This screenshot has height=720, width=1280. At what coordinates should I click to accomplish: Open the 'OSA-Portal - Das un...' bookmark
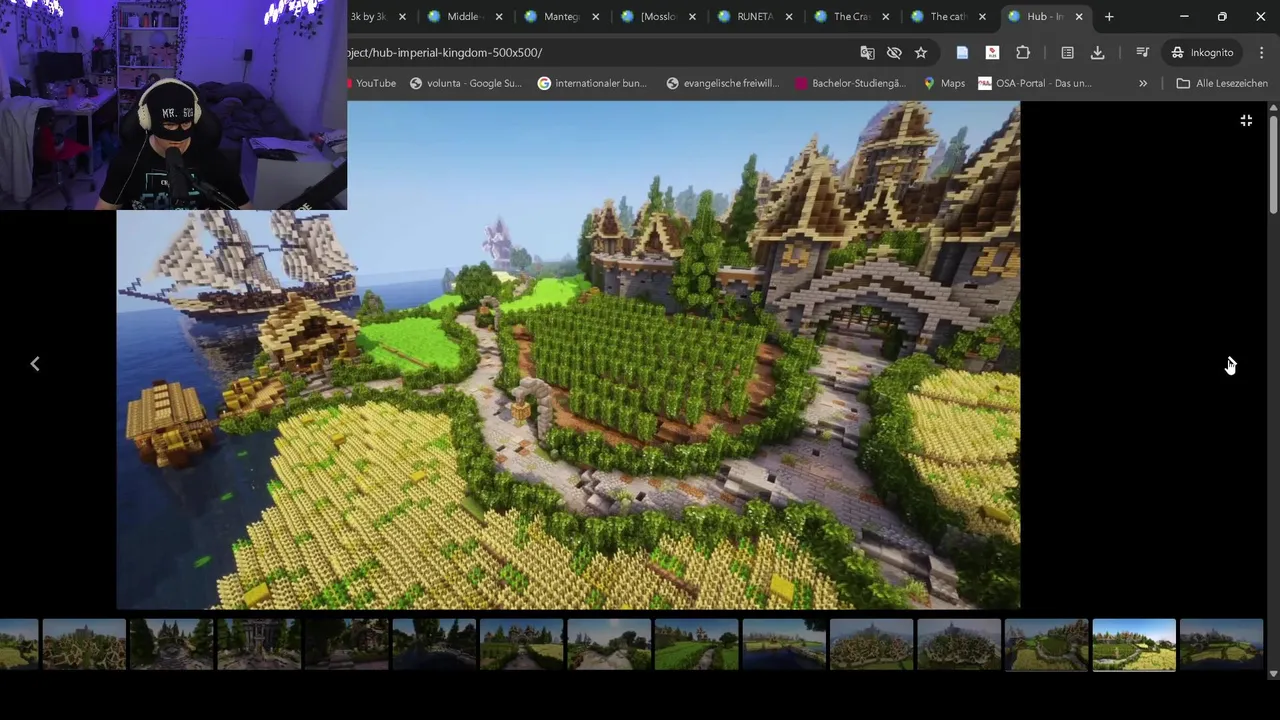1035,83
